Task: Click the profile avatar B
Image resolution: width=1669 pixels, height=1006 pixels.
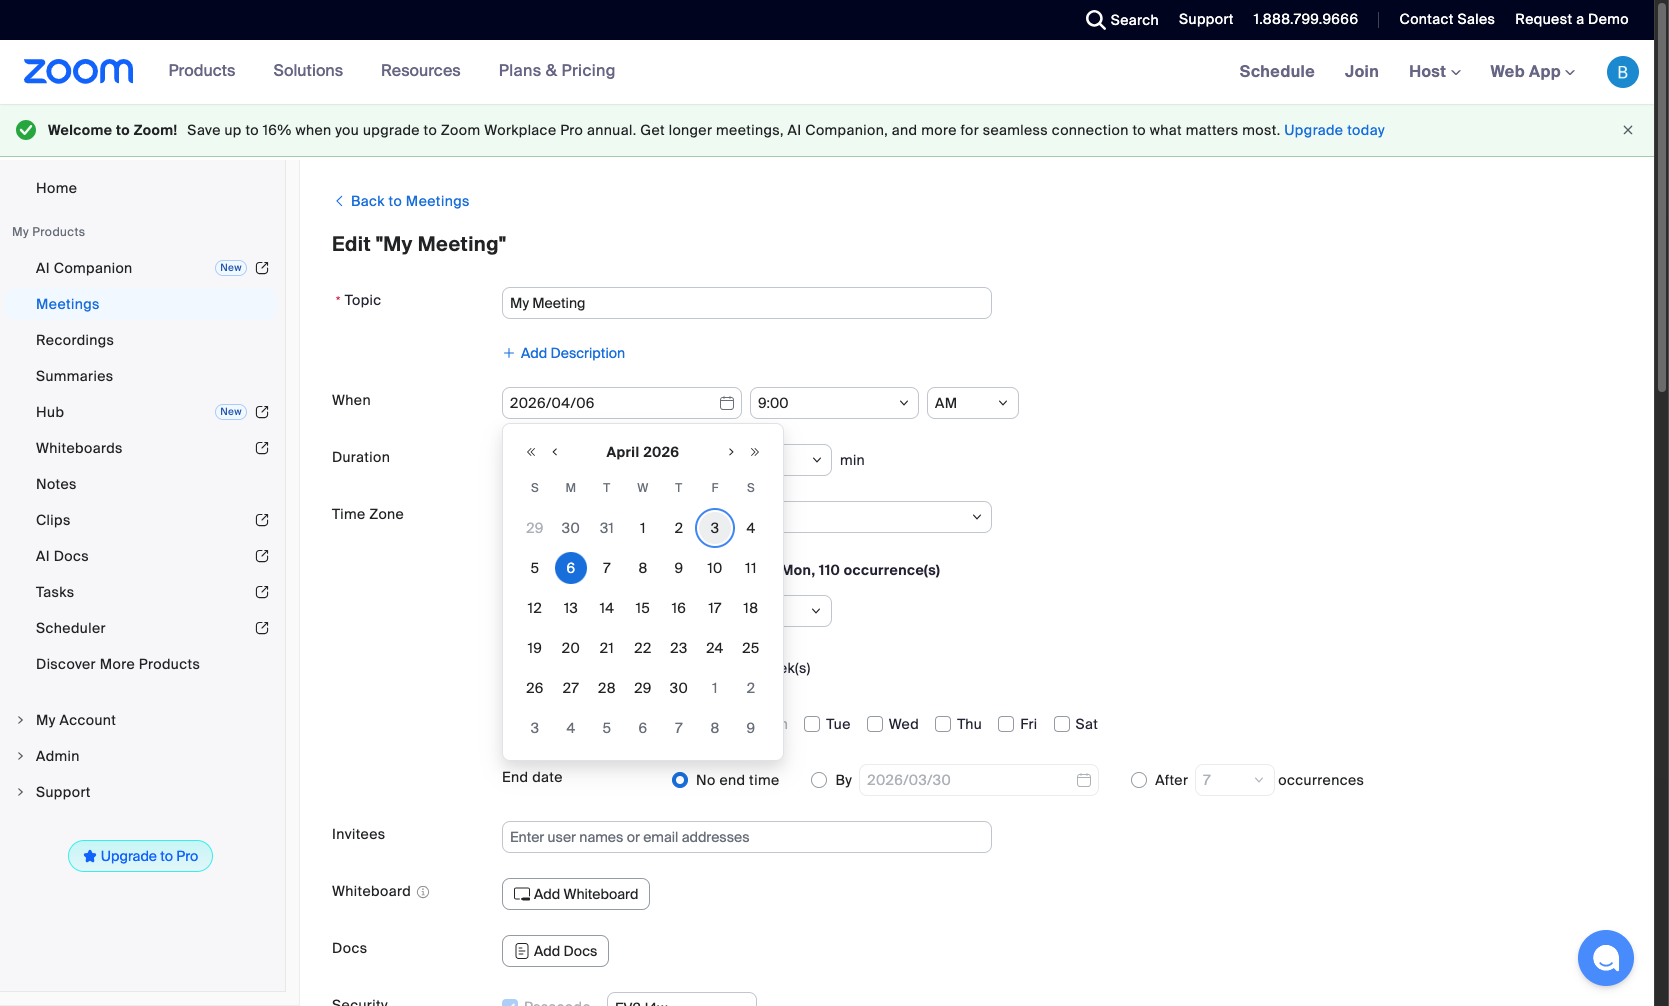Action: point(1622,72)
